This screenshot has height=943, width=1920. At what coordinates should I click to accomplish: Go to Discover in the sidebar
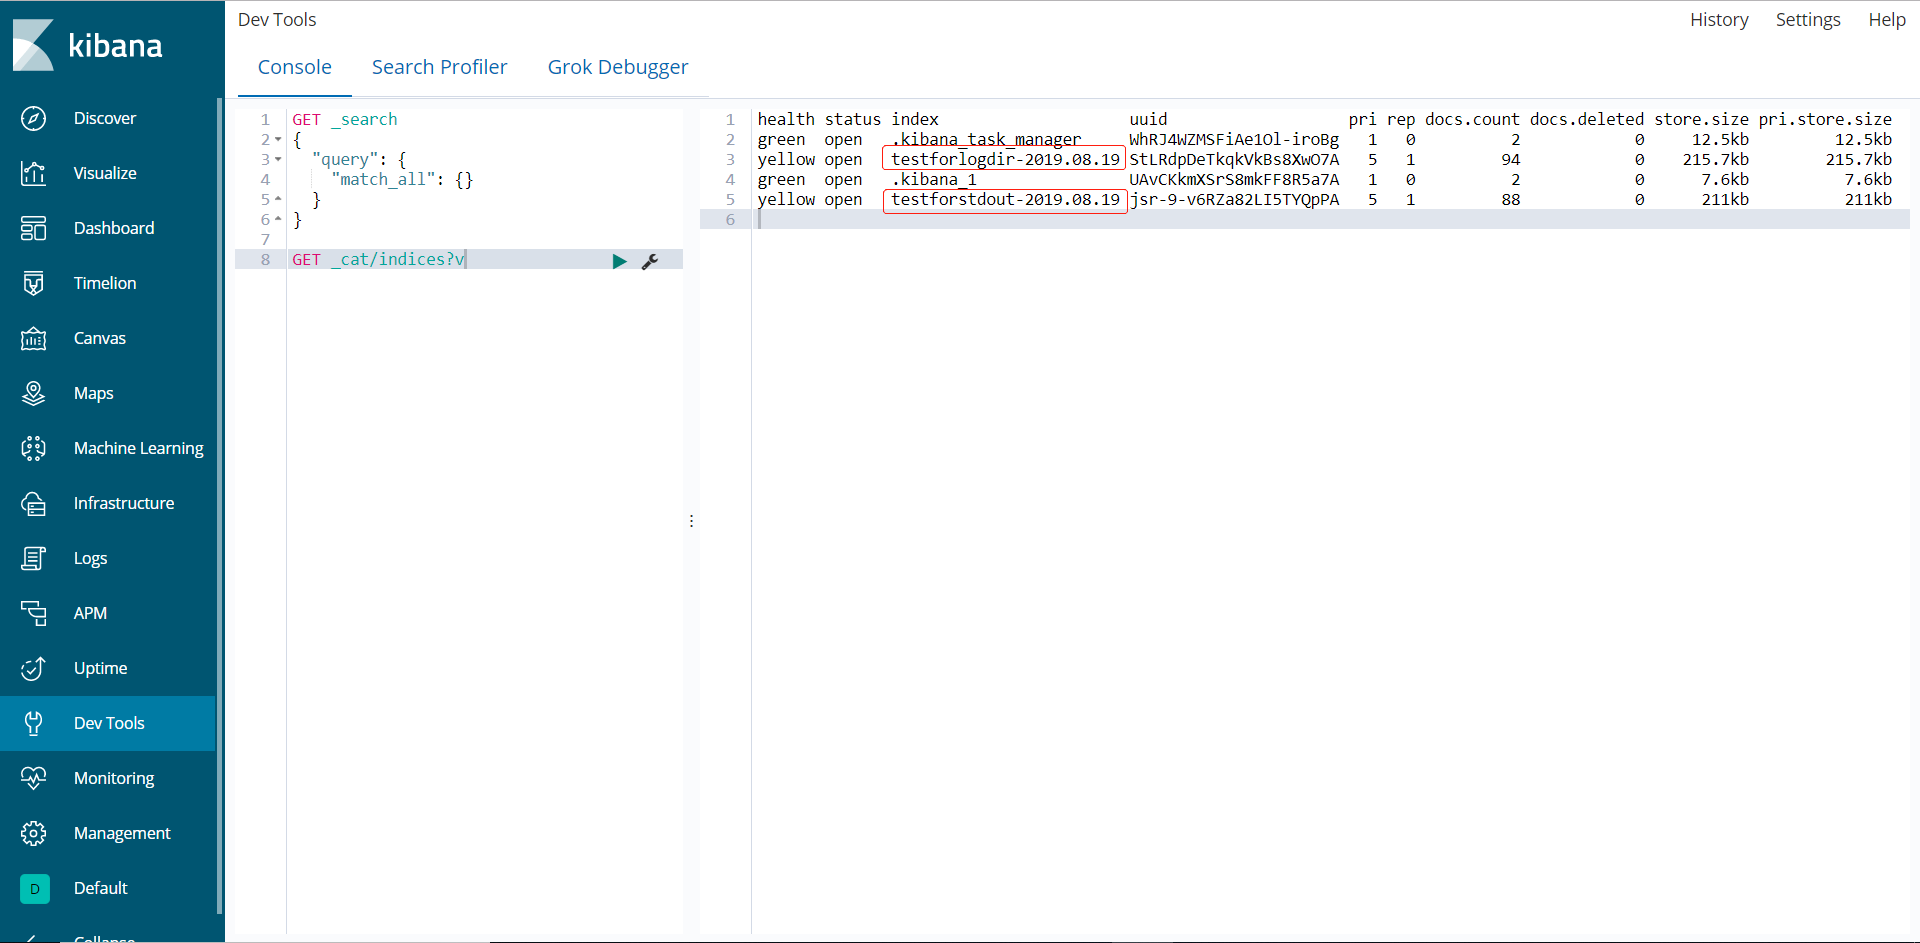tap(105, 118)
